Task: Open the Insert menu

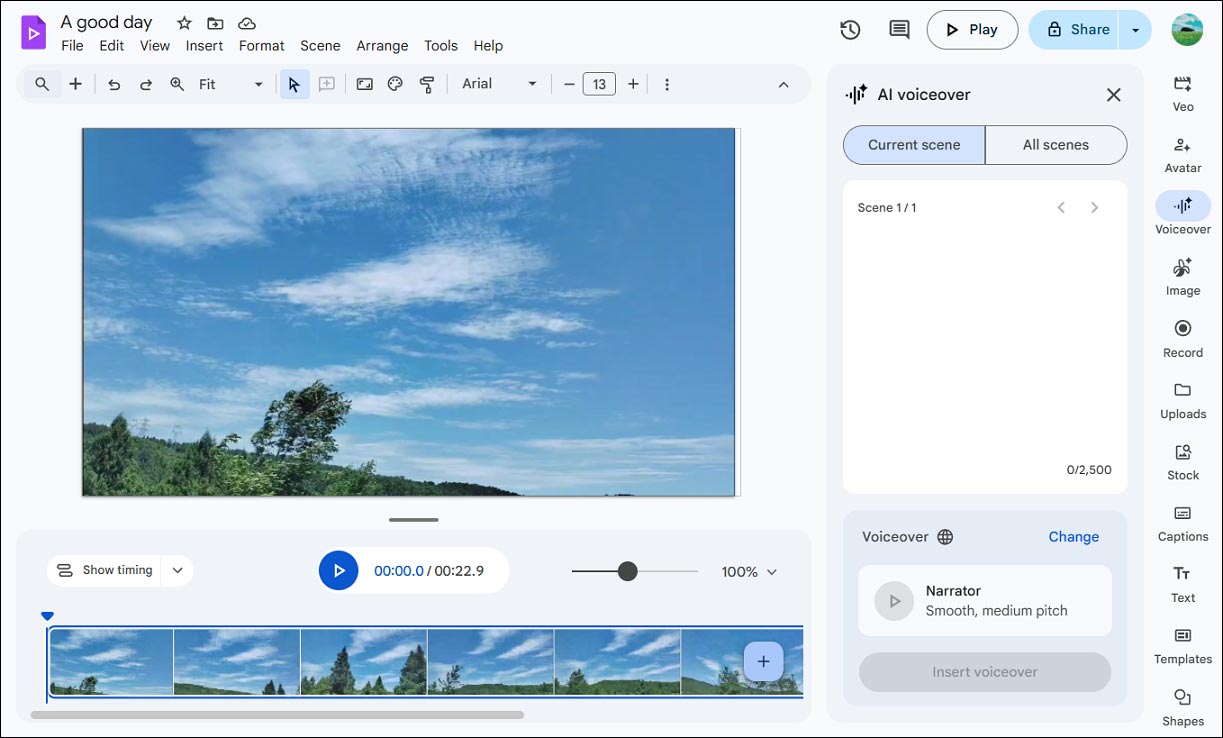Action: (204, 45)
